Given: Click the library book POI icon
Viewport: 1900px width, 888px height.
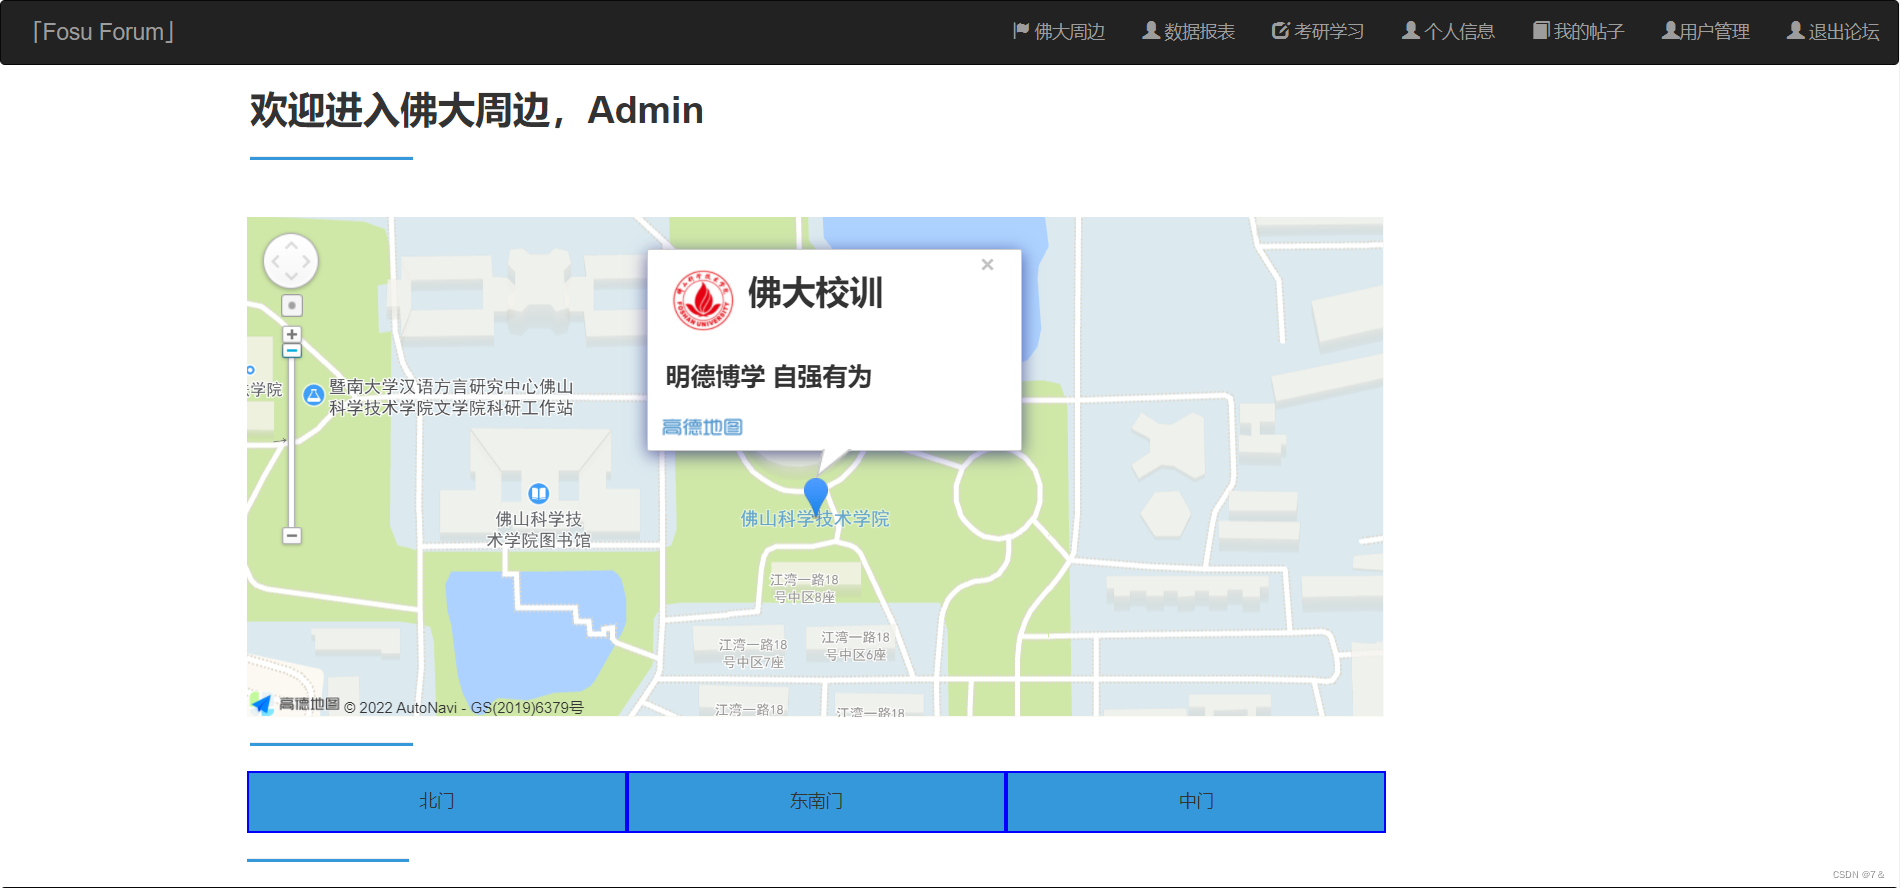Looking at the screenshot, I should (x=538, y=493).
